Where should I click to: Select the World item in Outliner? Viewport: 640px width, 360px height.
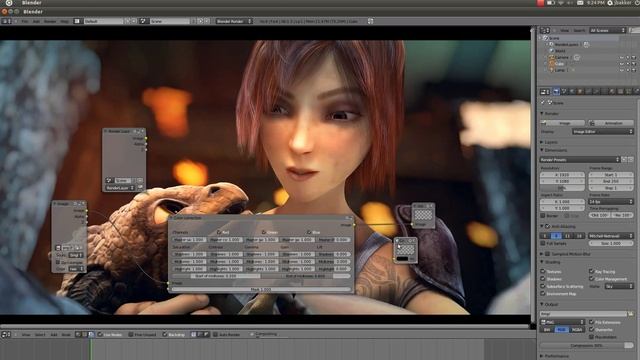click(x=560, y=51)
